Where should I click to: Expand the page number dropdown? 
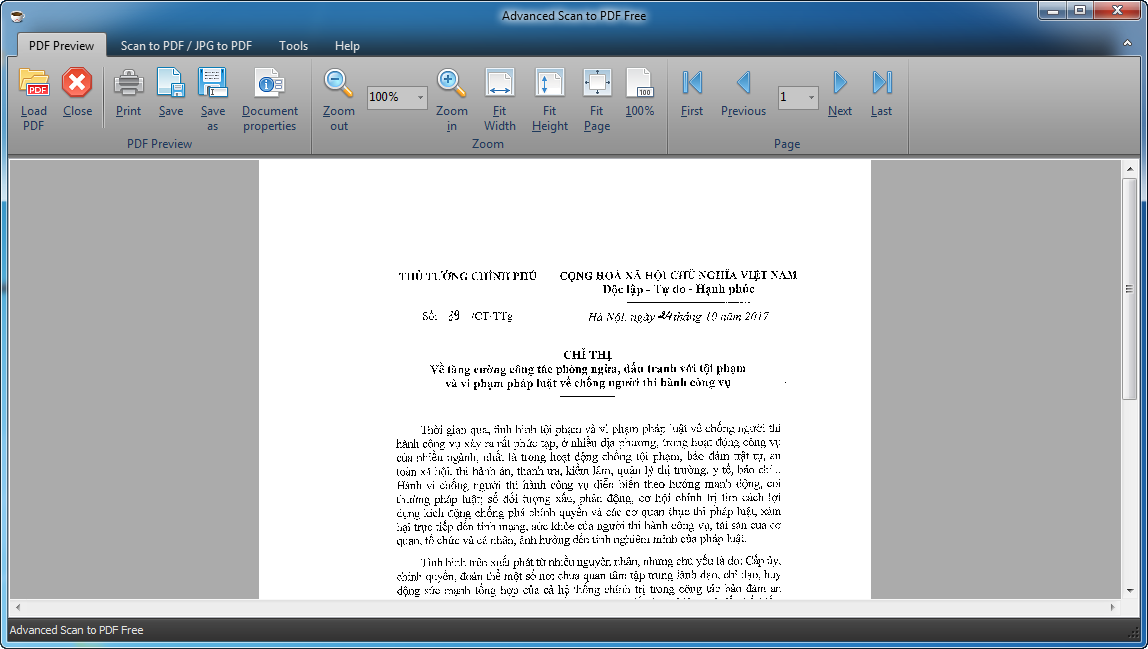tap(810, 97)
